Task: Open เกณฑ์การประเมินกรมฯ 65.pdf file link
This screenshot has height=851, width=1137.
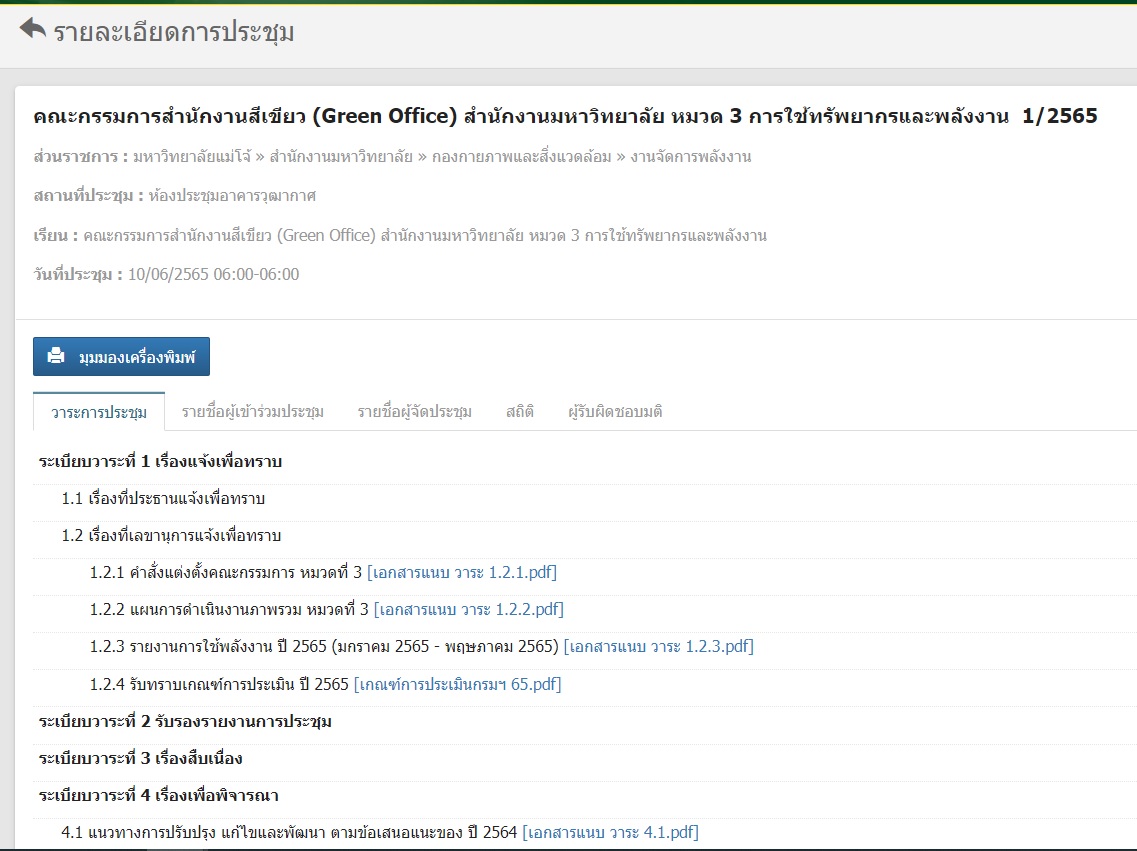Action: [457, 685]
